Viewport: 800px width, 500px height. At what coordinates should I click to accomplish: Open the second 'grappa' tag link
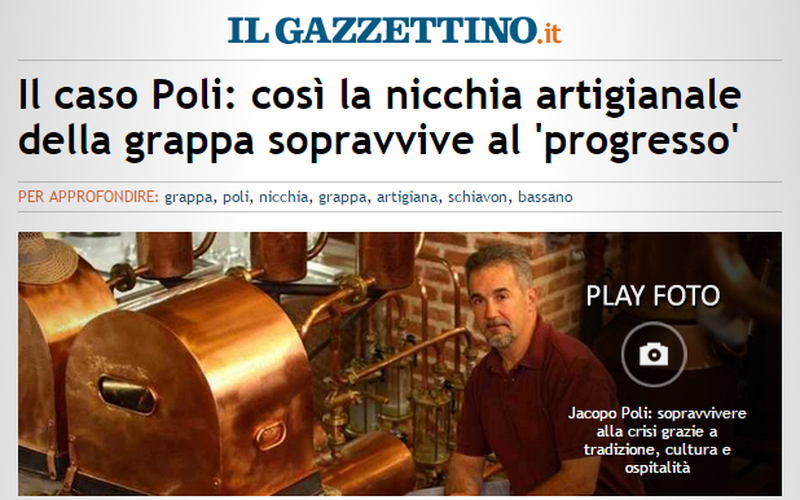343,197
